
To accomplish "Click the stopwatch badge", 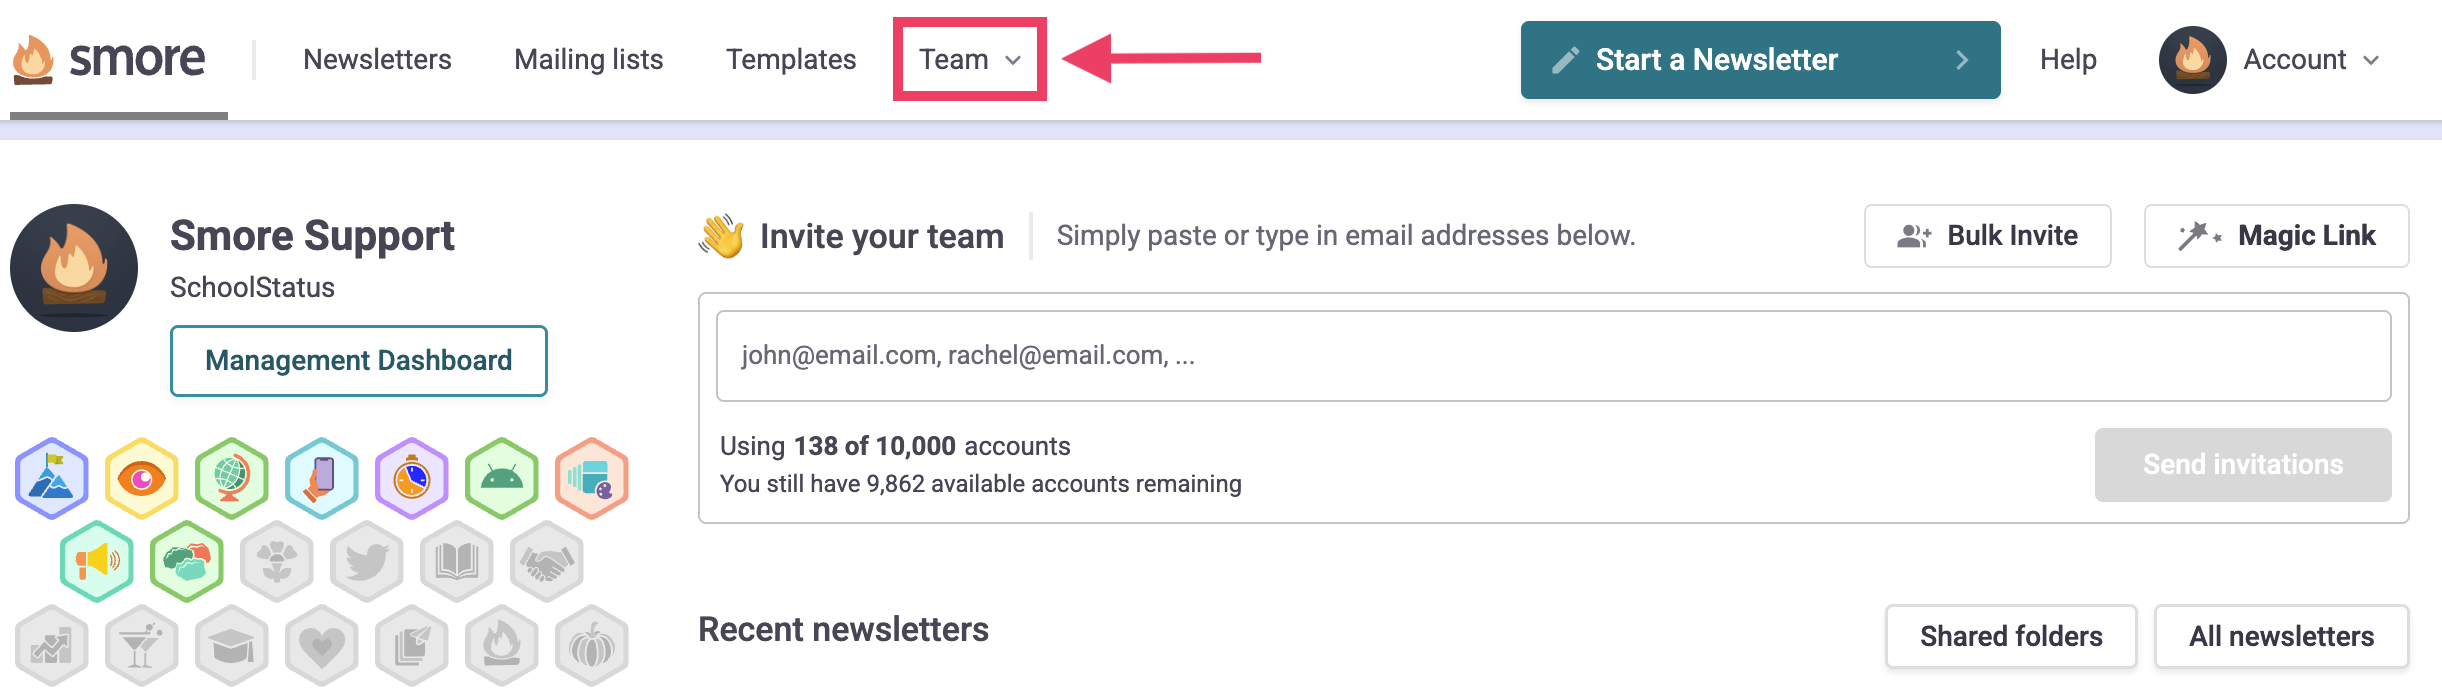I will [412, 478].
